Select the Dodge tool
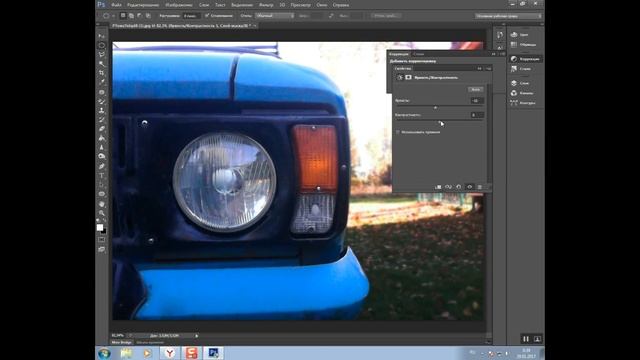This screenshot has width=640, height=360. tap(101, 156)
